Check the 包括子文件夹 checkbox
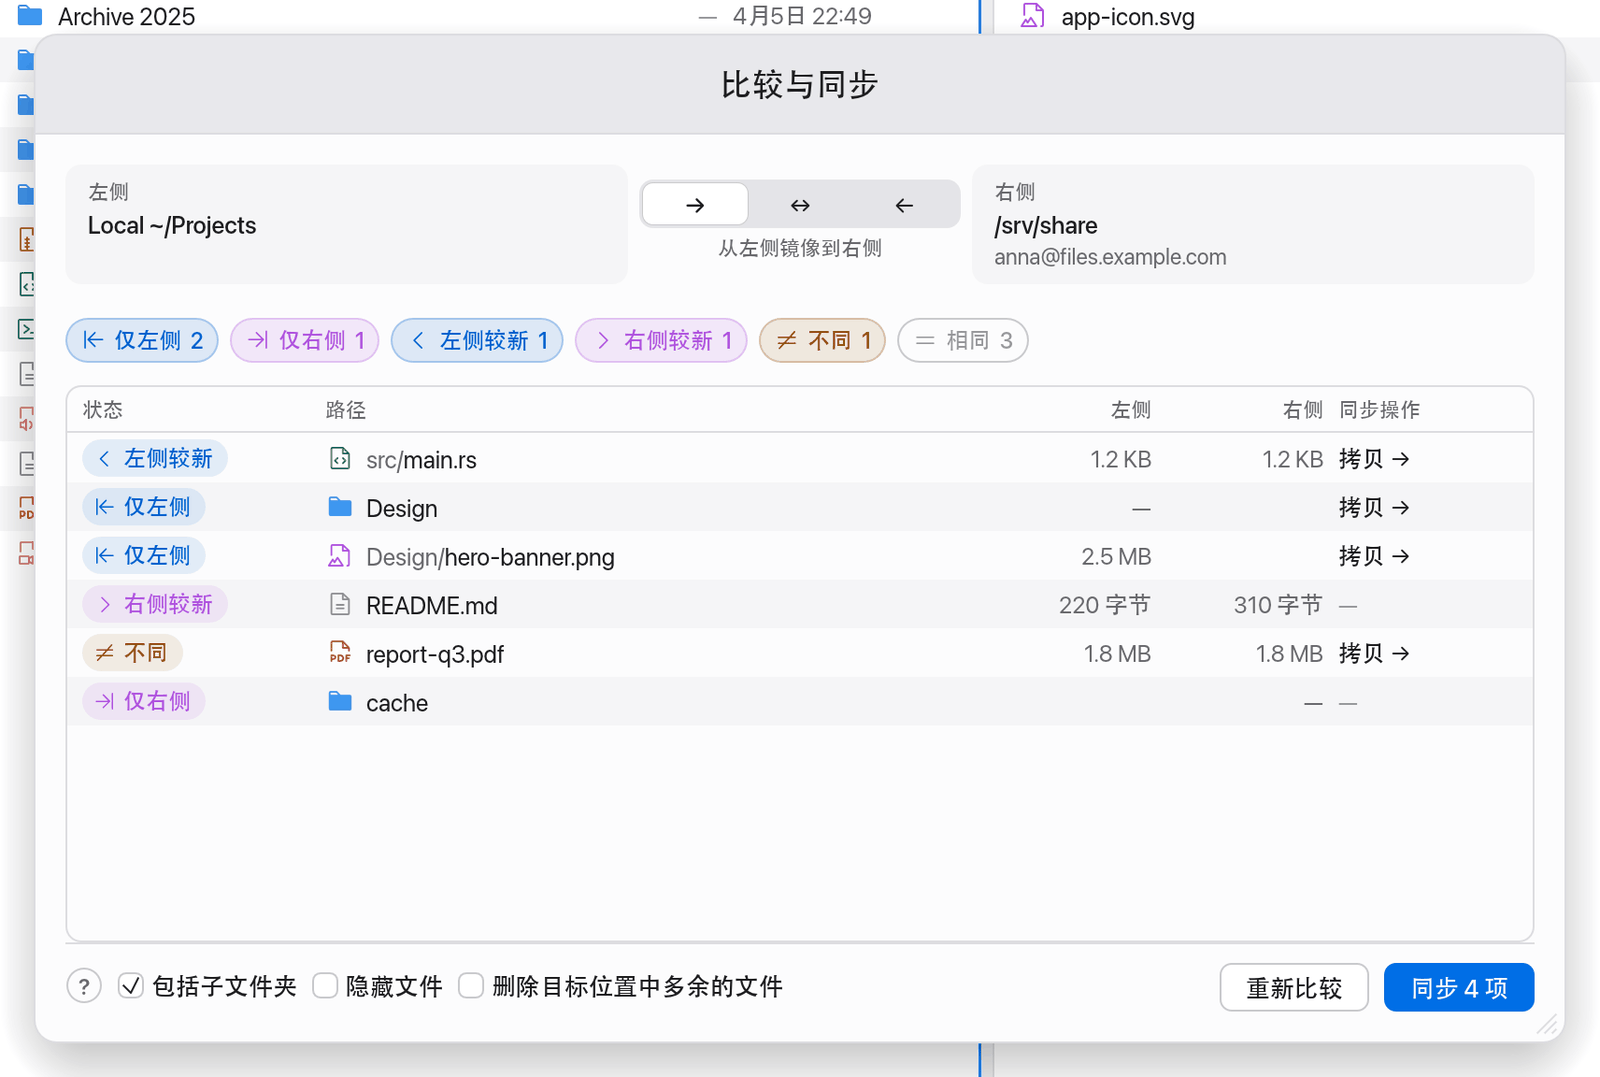Image resolution: width=1600 pixels, height=1077 pixels. (131, 986)
